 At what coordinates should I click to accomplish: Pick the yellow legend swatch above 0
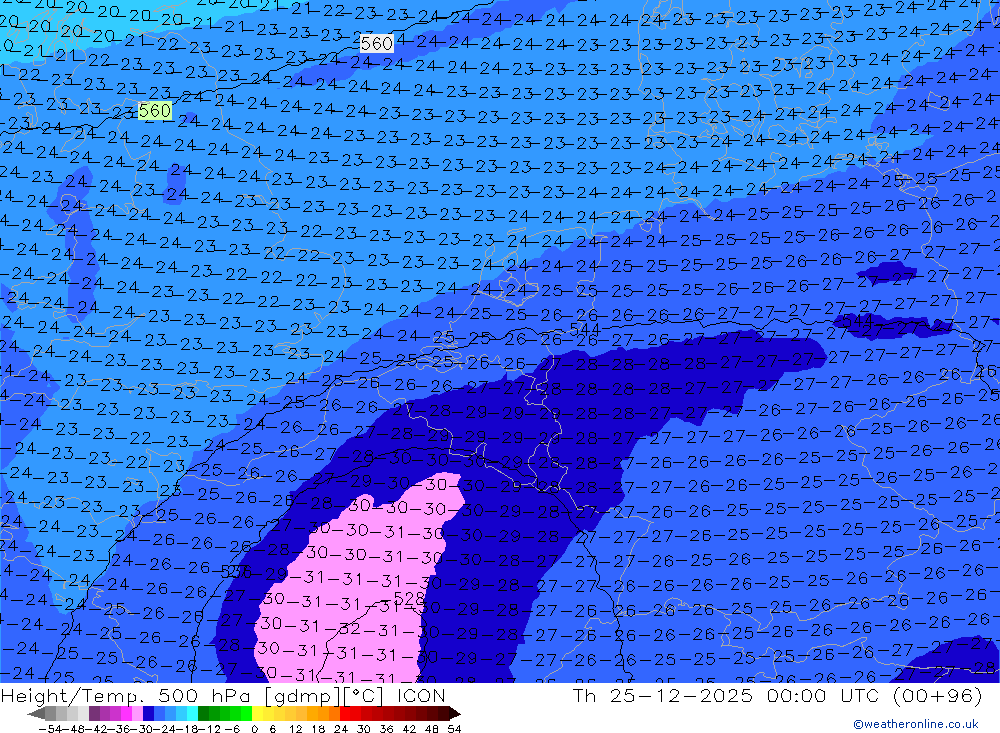258,713
